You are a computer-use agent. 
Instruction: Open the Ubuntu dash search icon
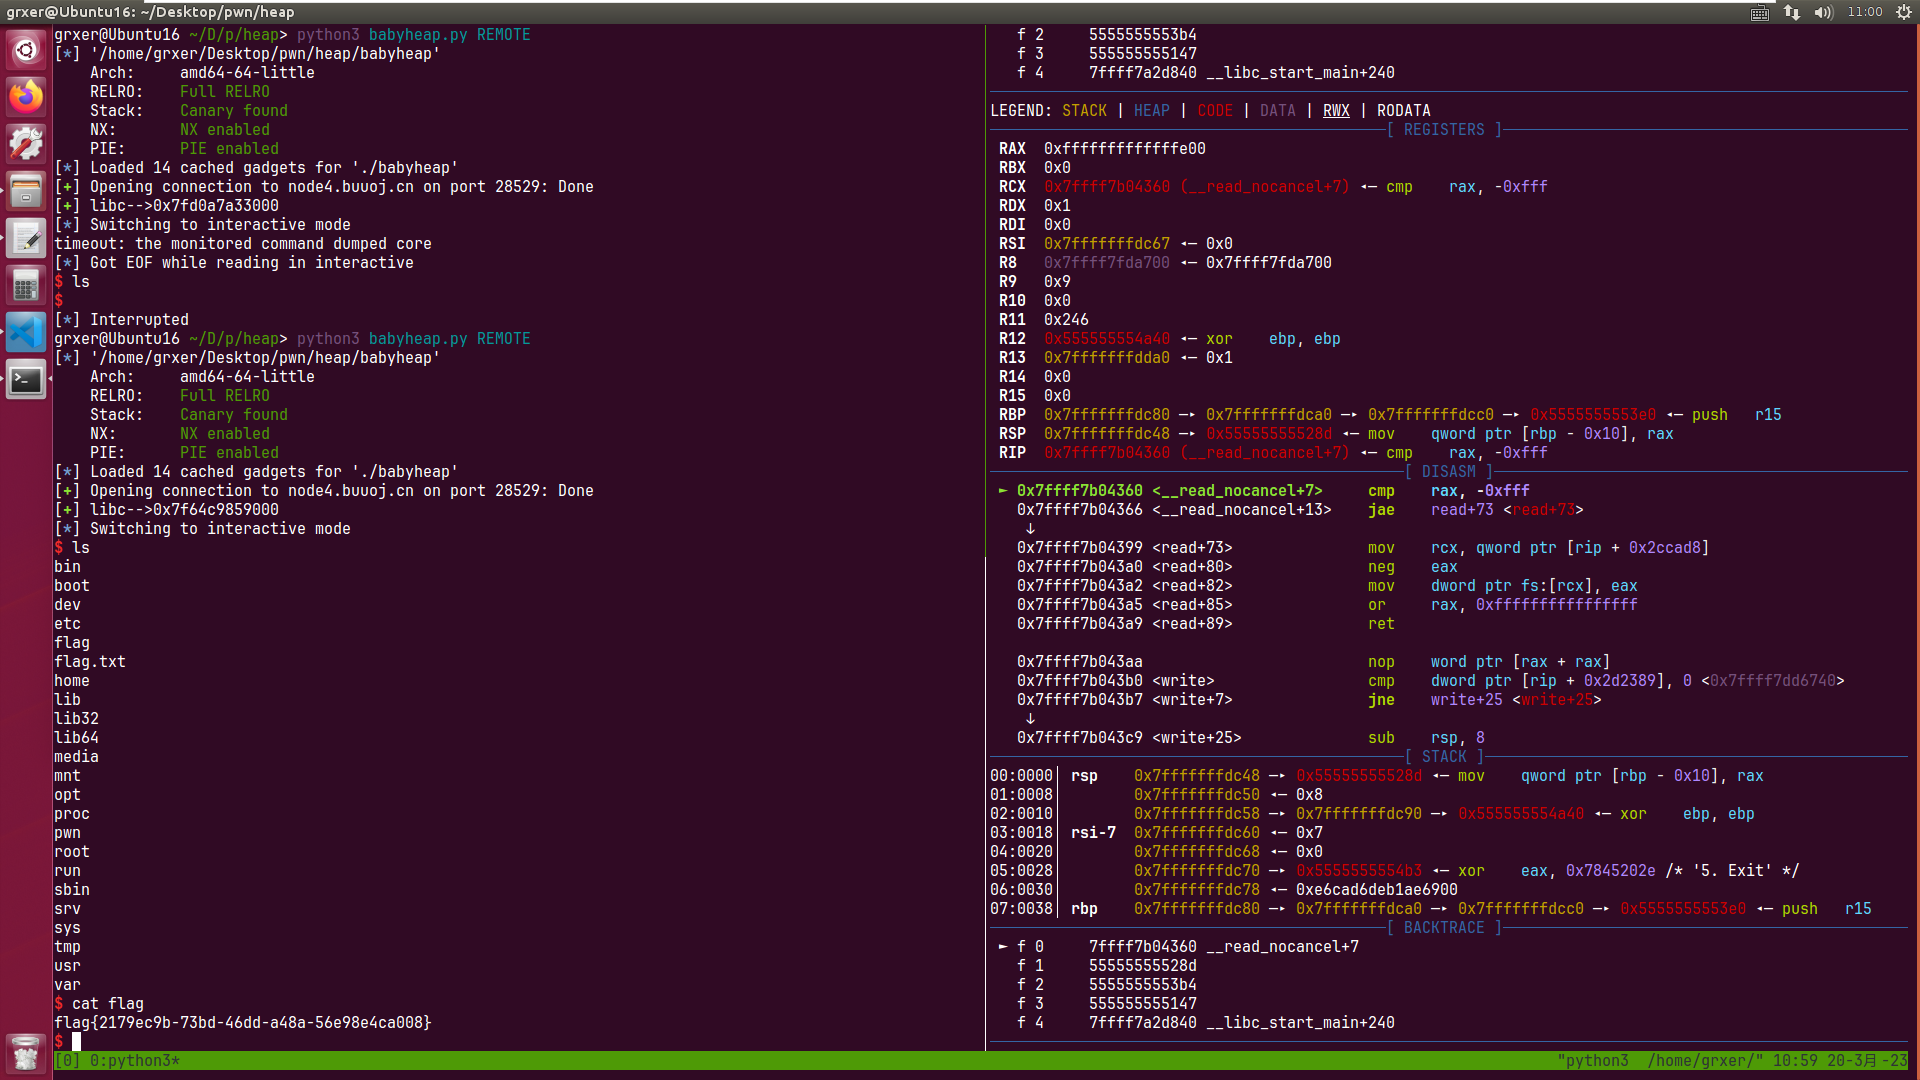[26, 49]
